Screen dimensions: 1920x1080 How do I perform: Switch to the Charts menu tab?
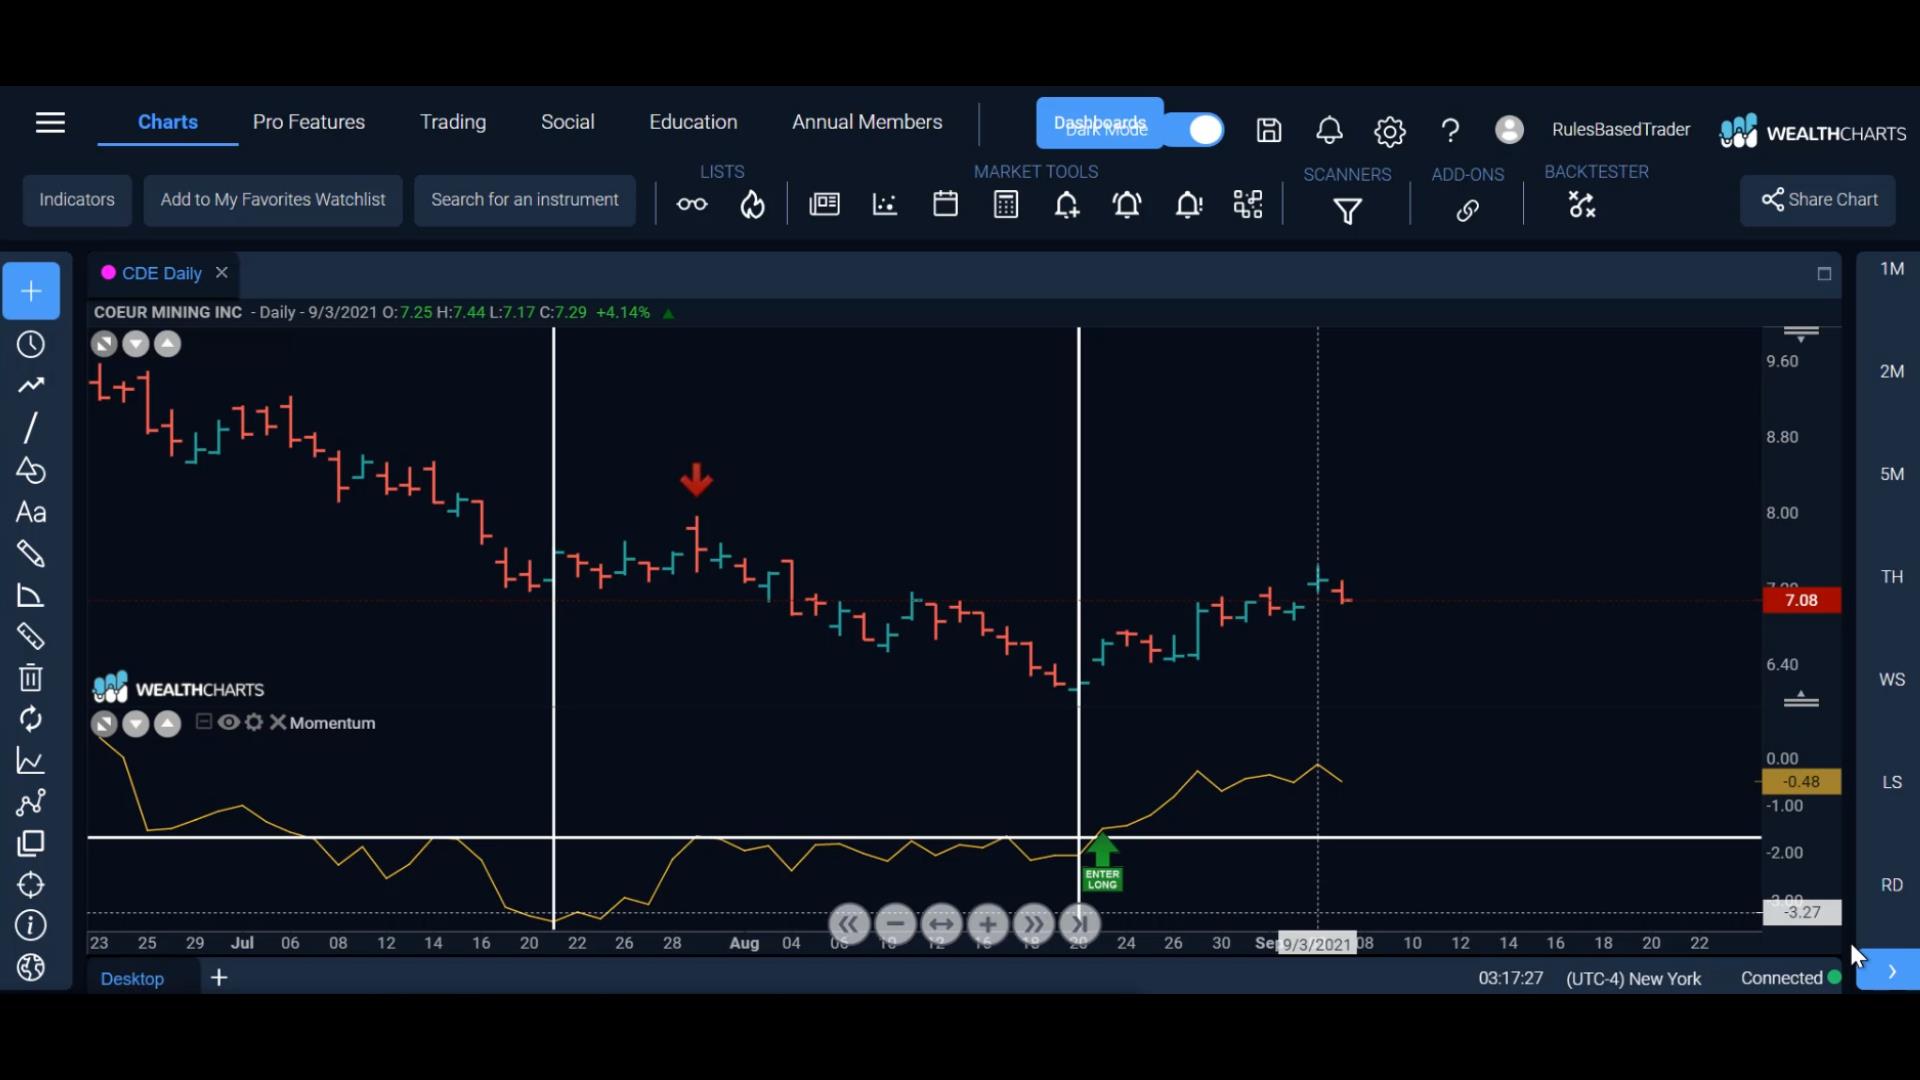tap(168, 122)
